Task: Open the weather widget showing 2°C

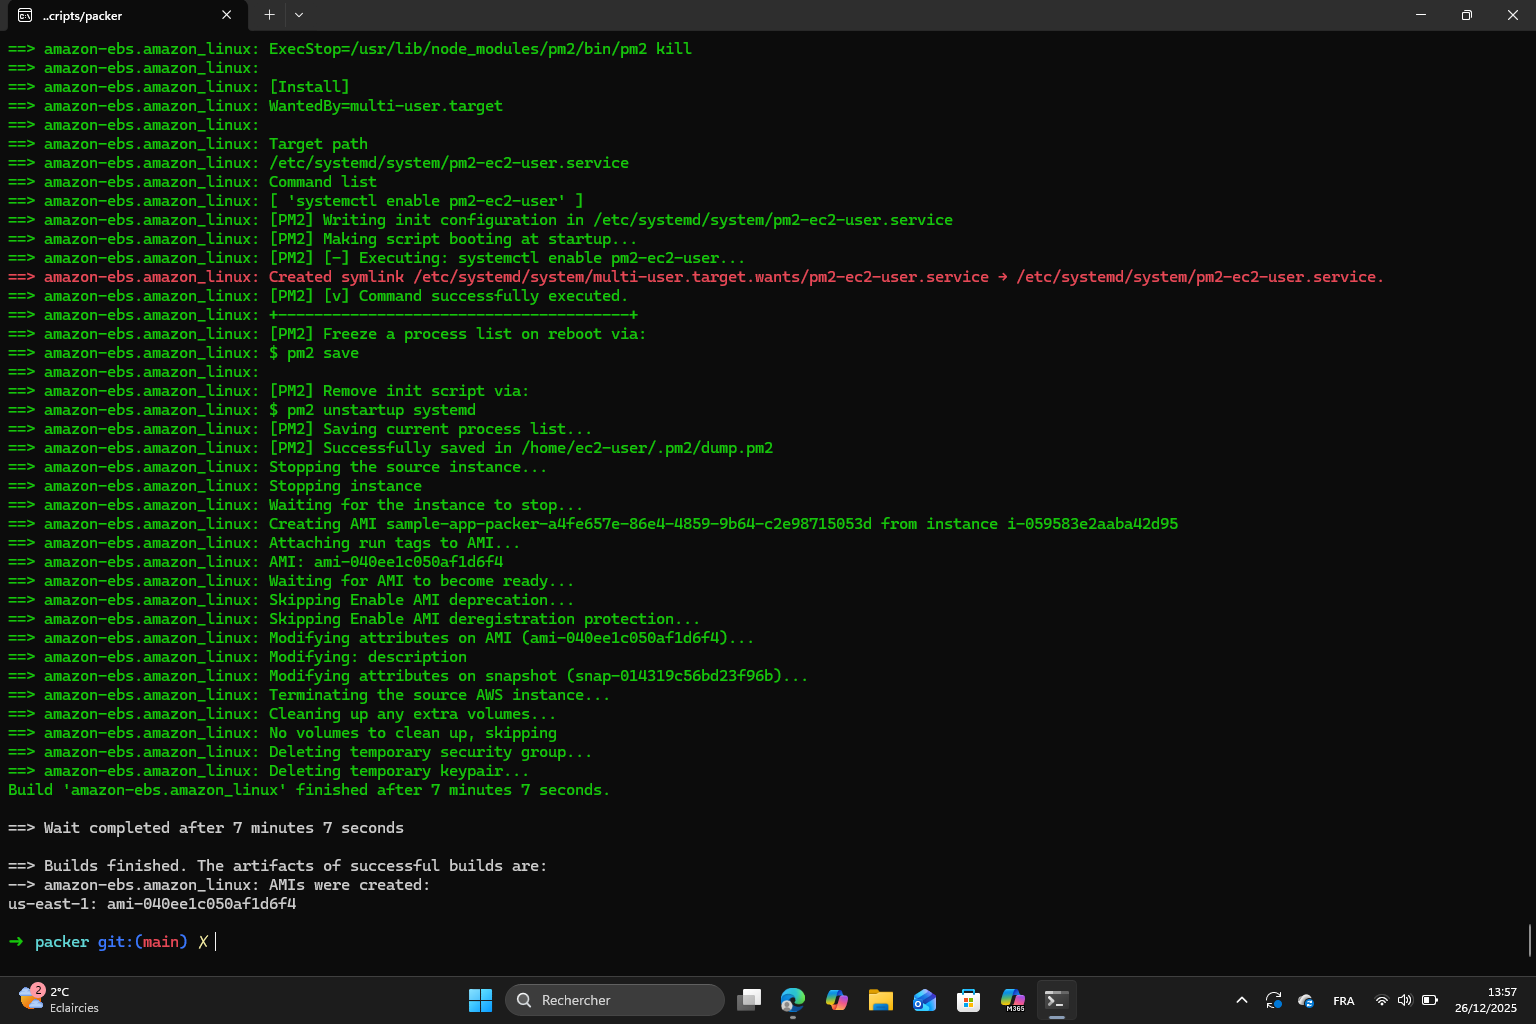Action: [60, 1000]
